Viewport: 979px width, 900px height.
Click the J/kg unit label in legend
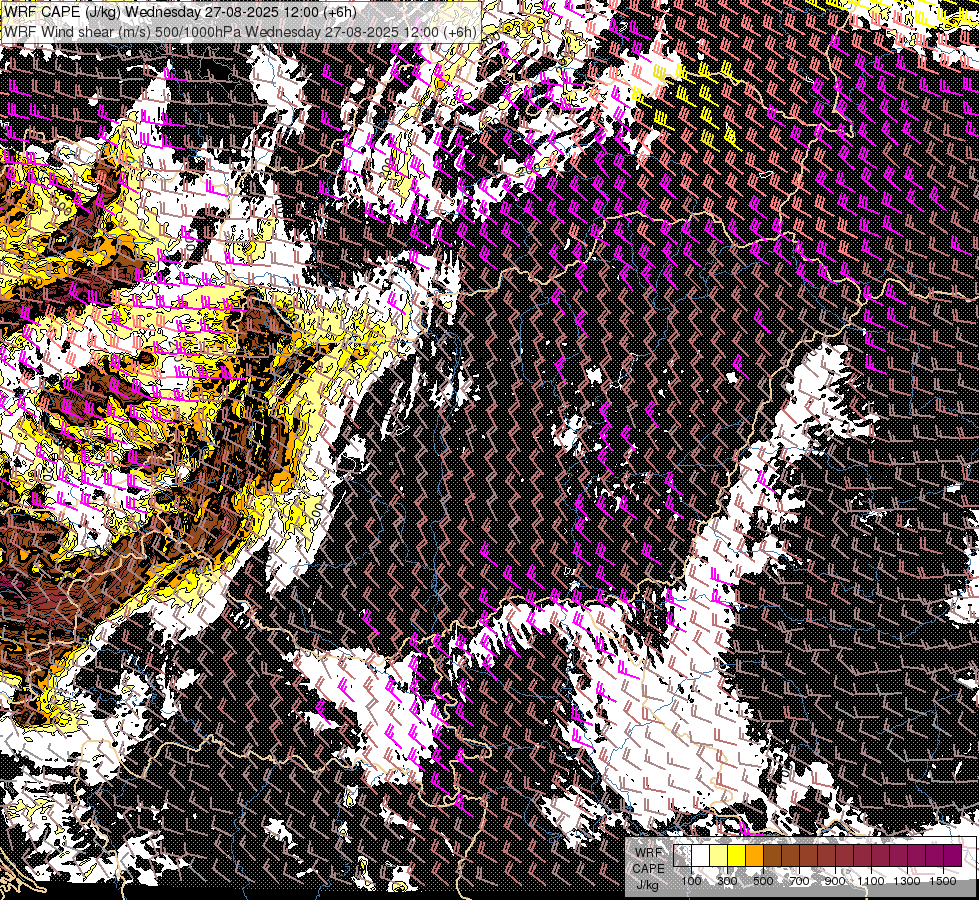(x=648, y=885)
